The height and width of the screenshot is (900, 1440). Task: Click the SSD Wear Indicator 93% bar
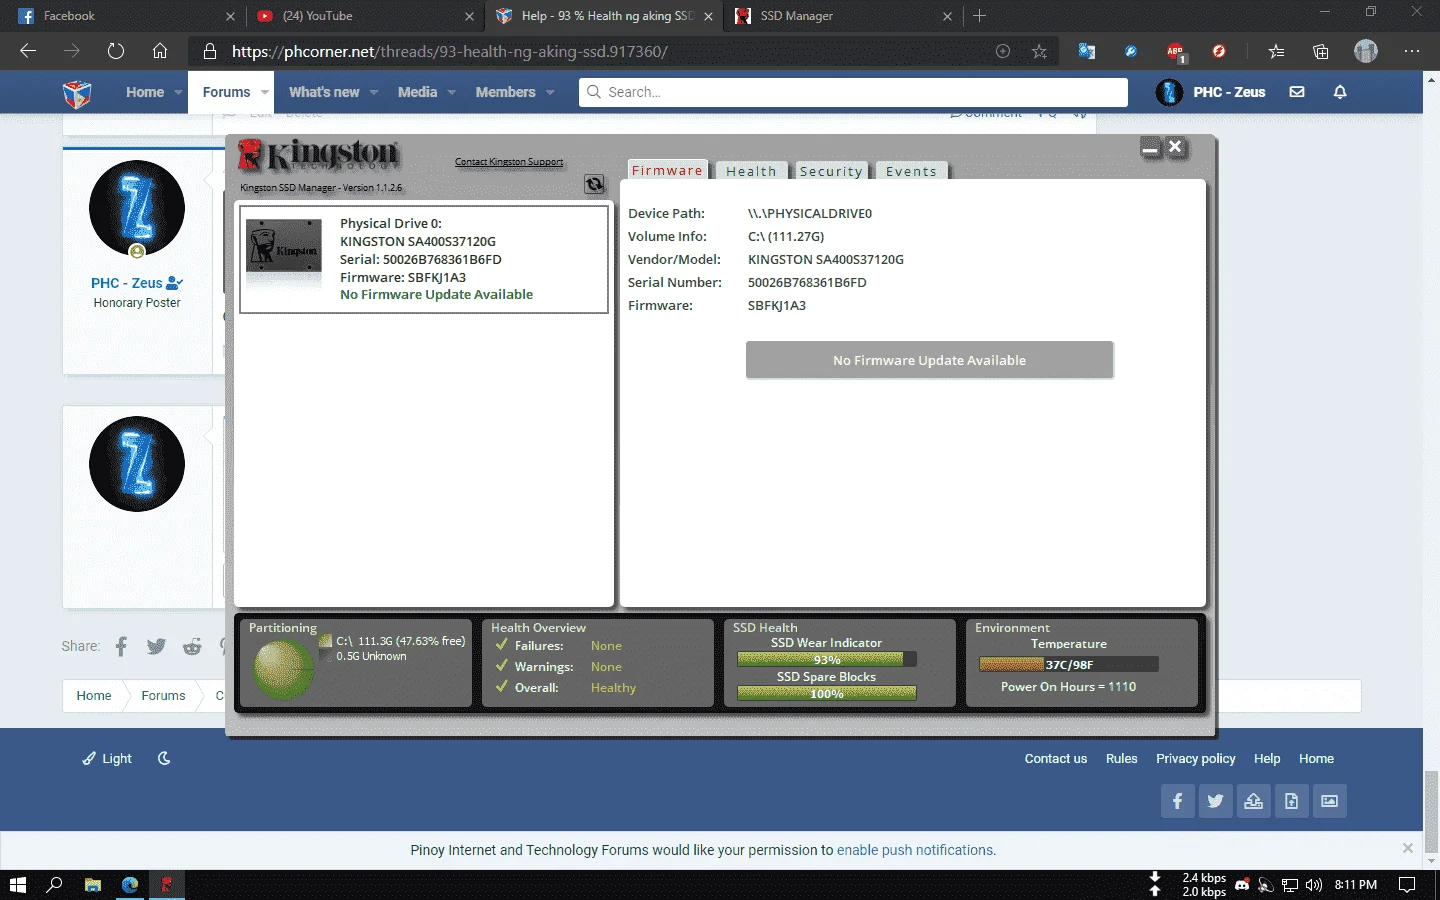pyautogui.click(x=827, y=659)
